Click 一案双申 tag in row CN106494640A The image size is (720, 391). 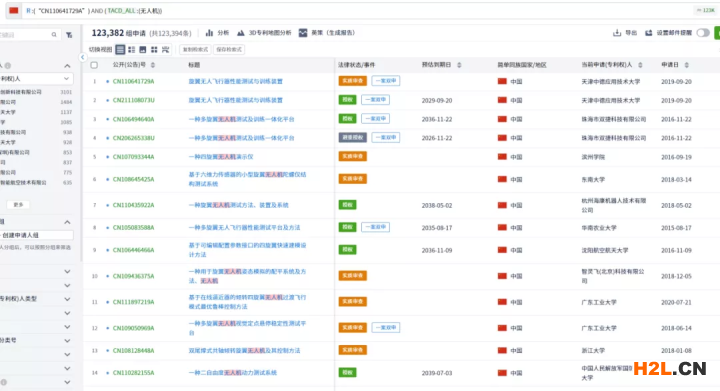point(376,118)
